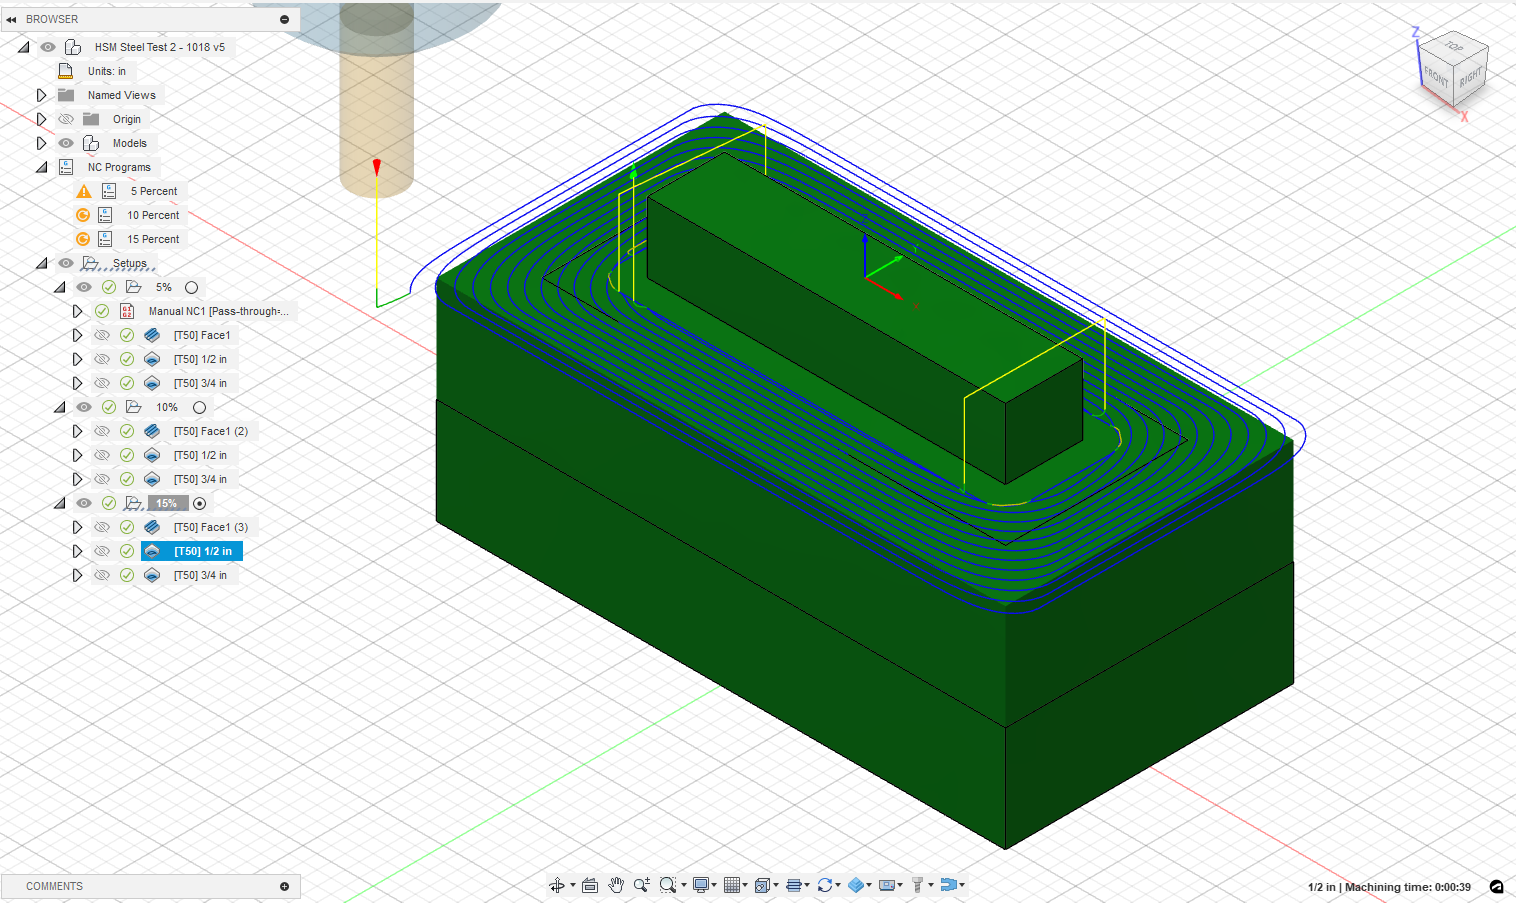
Task: Open the Display Settings icon
Action: coord(703,885)
